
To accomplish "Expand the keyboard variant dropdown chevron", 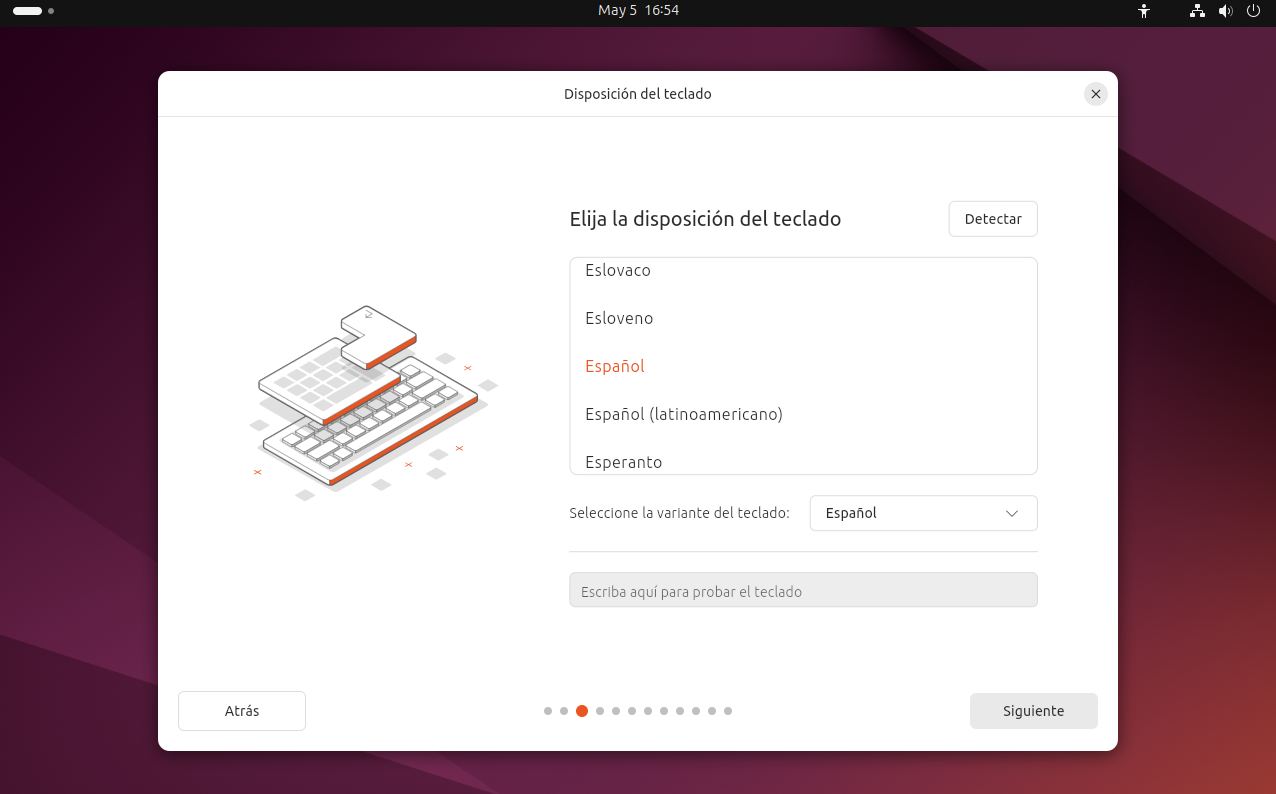I will (1011, 513).
